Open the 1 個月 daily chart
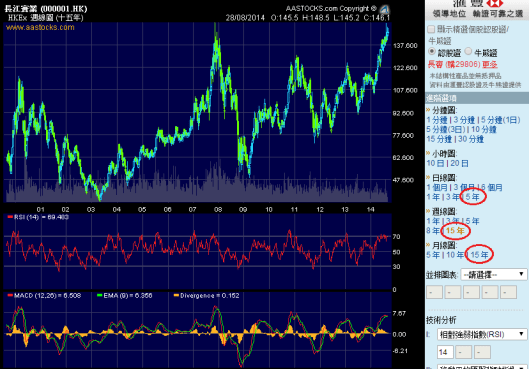 click(437, 188)
